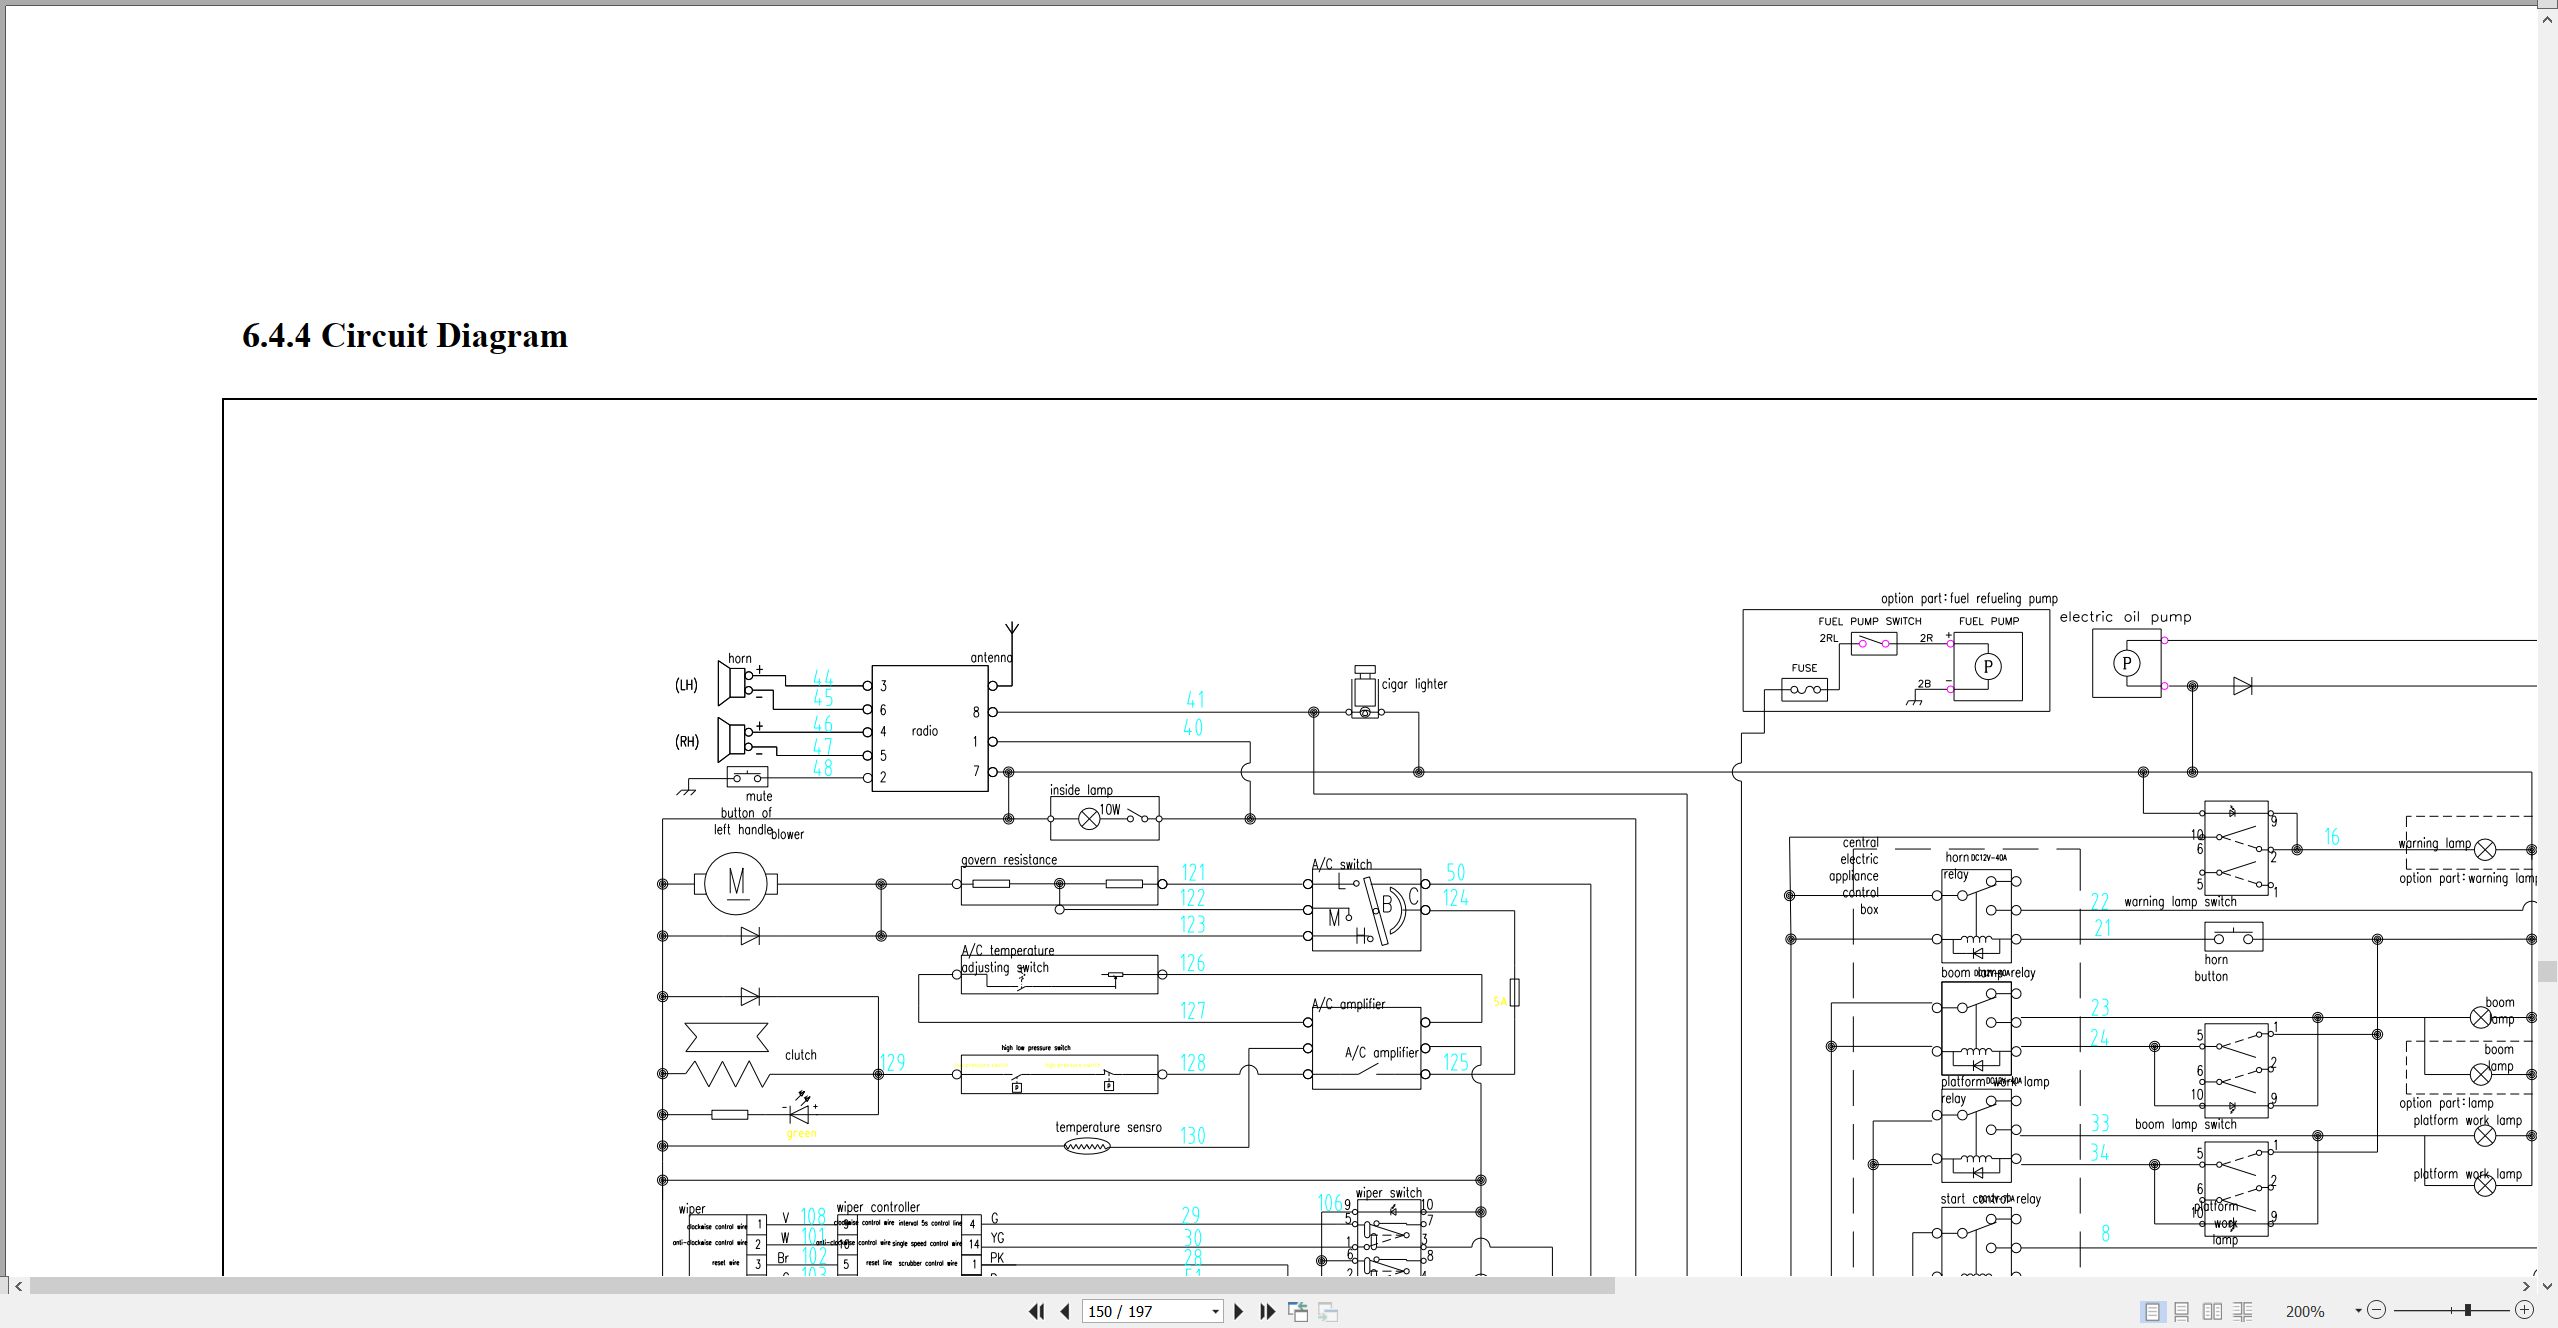2558x1328 pixels.
Task: Click the inside lamp label
Action: (x=1081, y=790)
